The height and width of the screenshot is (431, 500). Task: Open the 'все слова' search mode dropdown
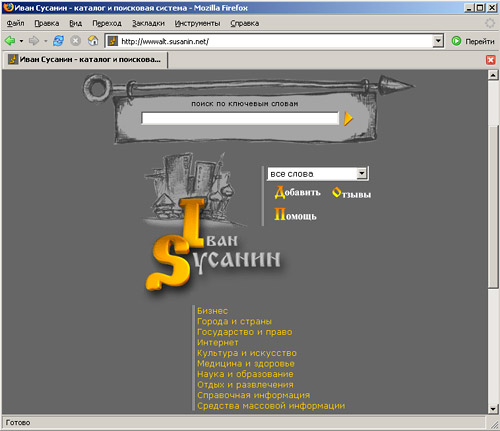pyautogui.click(x=318, y=174)
